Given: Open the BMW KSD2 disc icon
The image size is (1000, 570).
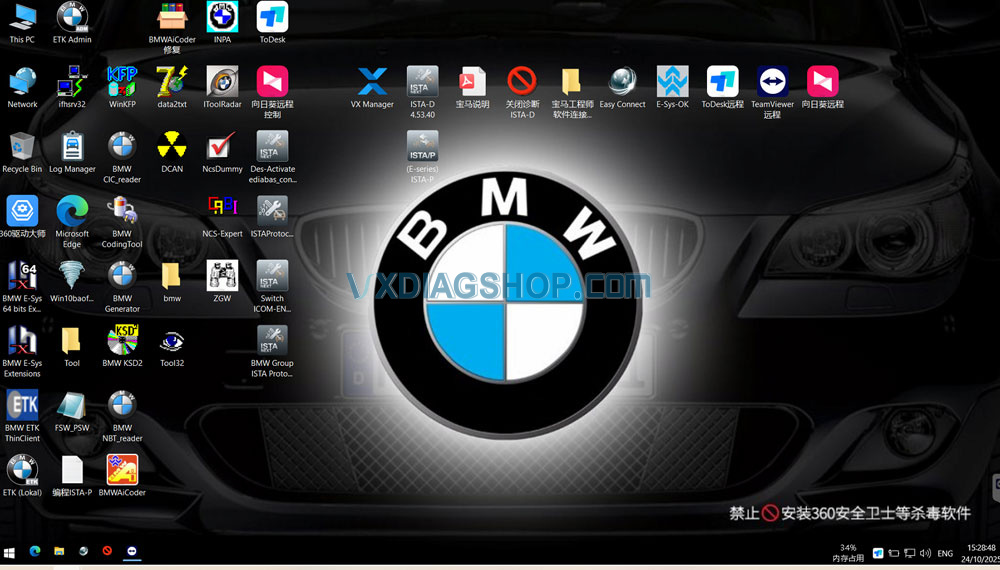Looking at the screenshot, I should click(122, 341).
